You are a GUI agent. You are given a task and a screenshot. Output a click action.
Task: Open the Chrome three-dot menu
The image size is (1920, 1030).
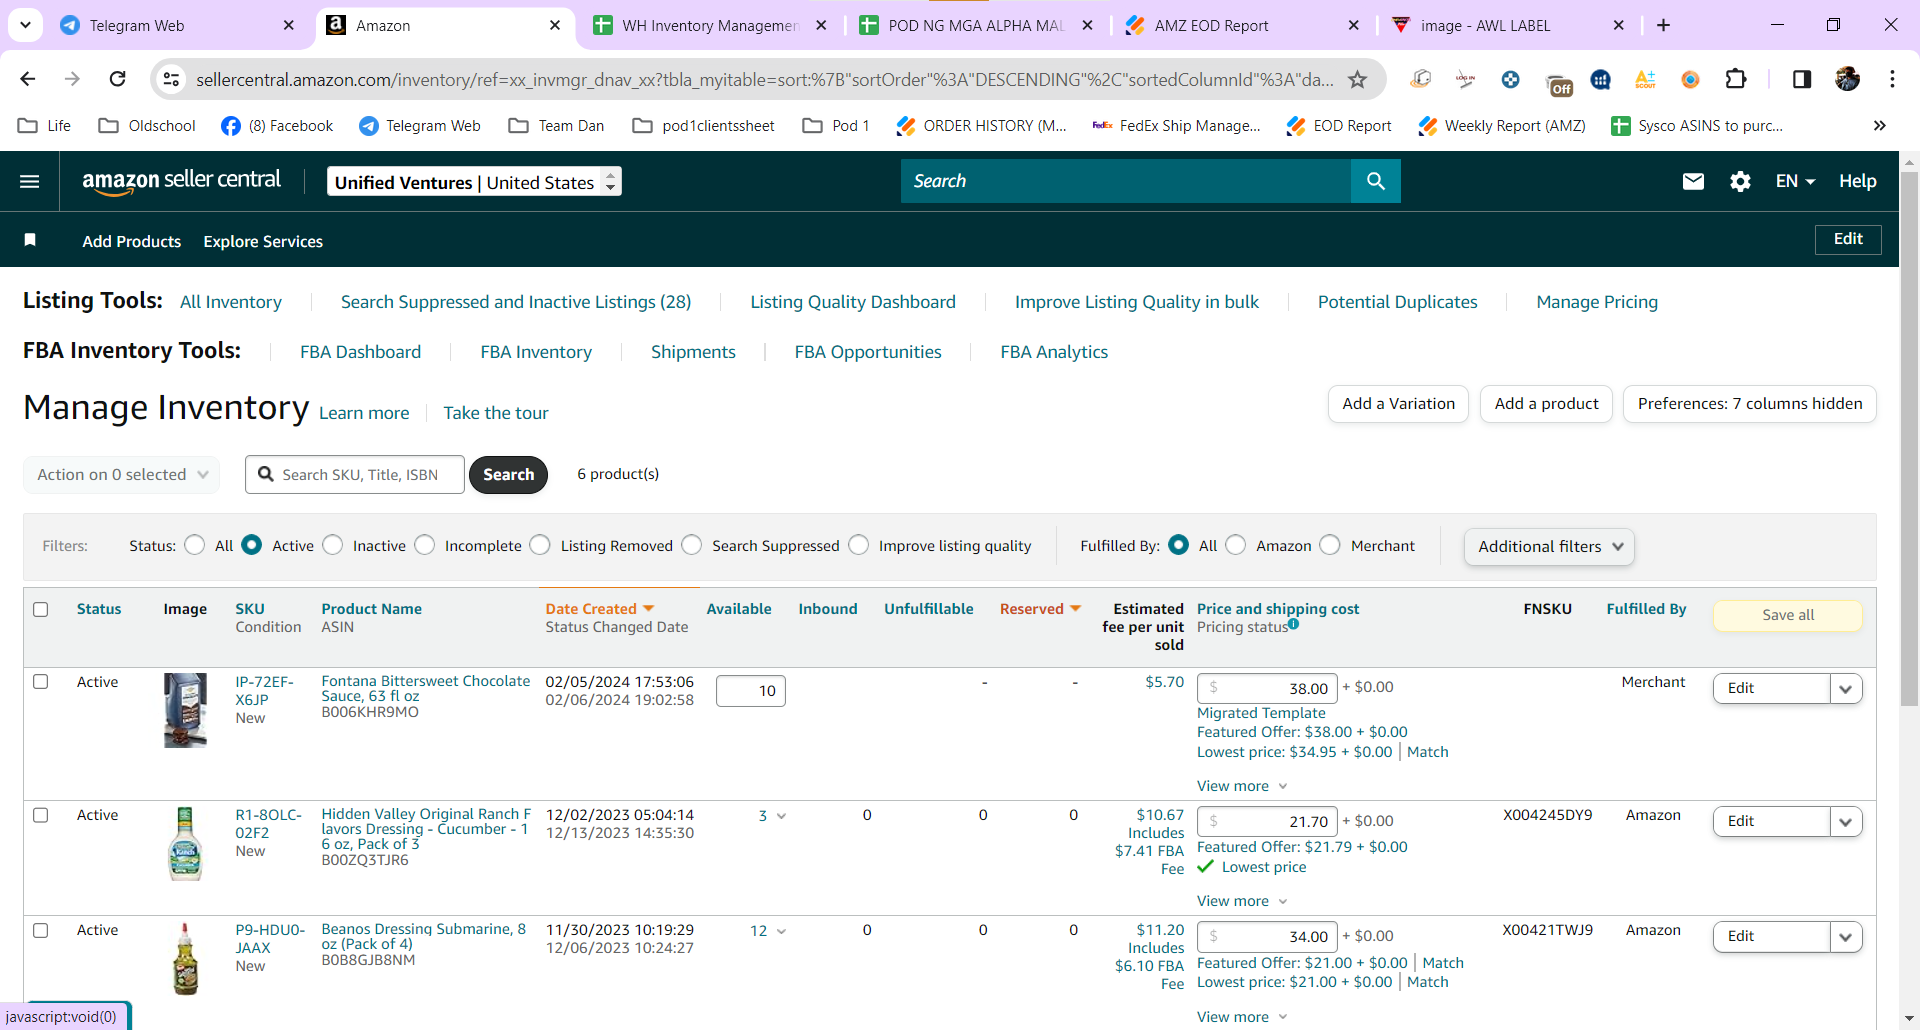click(1892, 79)
